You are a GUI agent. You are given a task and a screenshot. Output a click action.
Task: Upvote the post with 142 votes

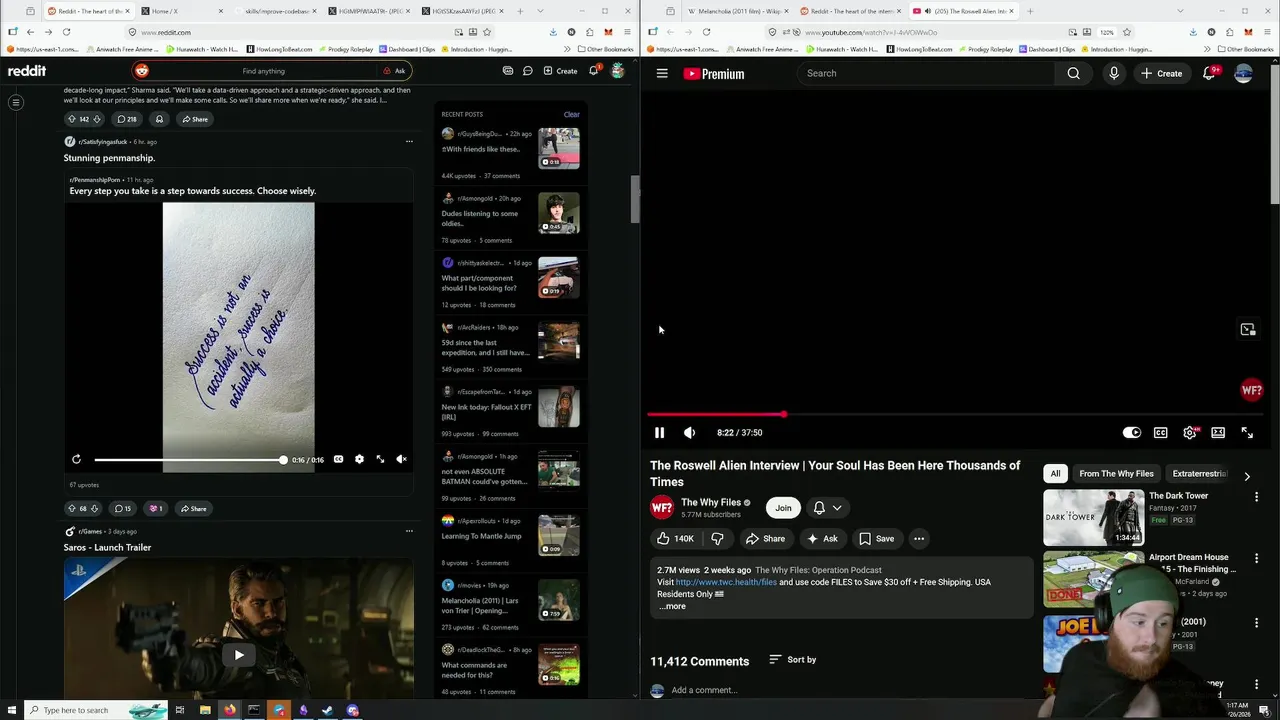tap(71, 119)
